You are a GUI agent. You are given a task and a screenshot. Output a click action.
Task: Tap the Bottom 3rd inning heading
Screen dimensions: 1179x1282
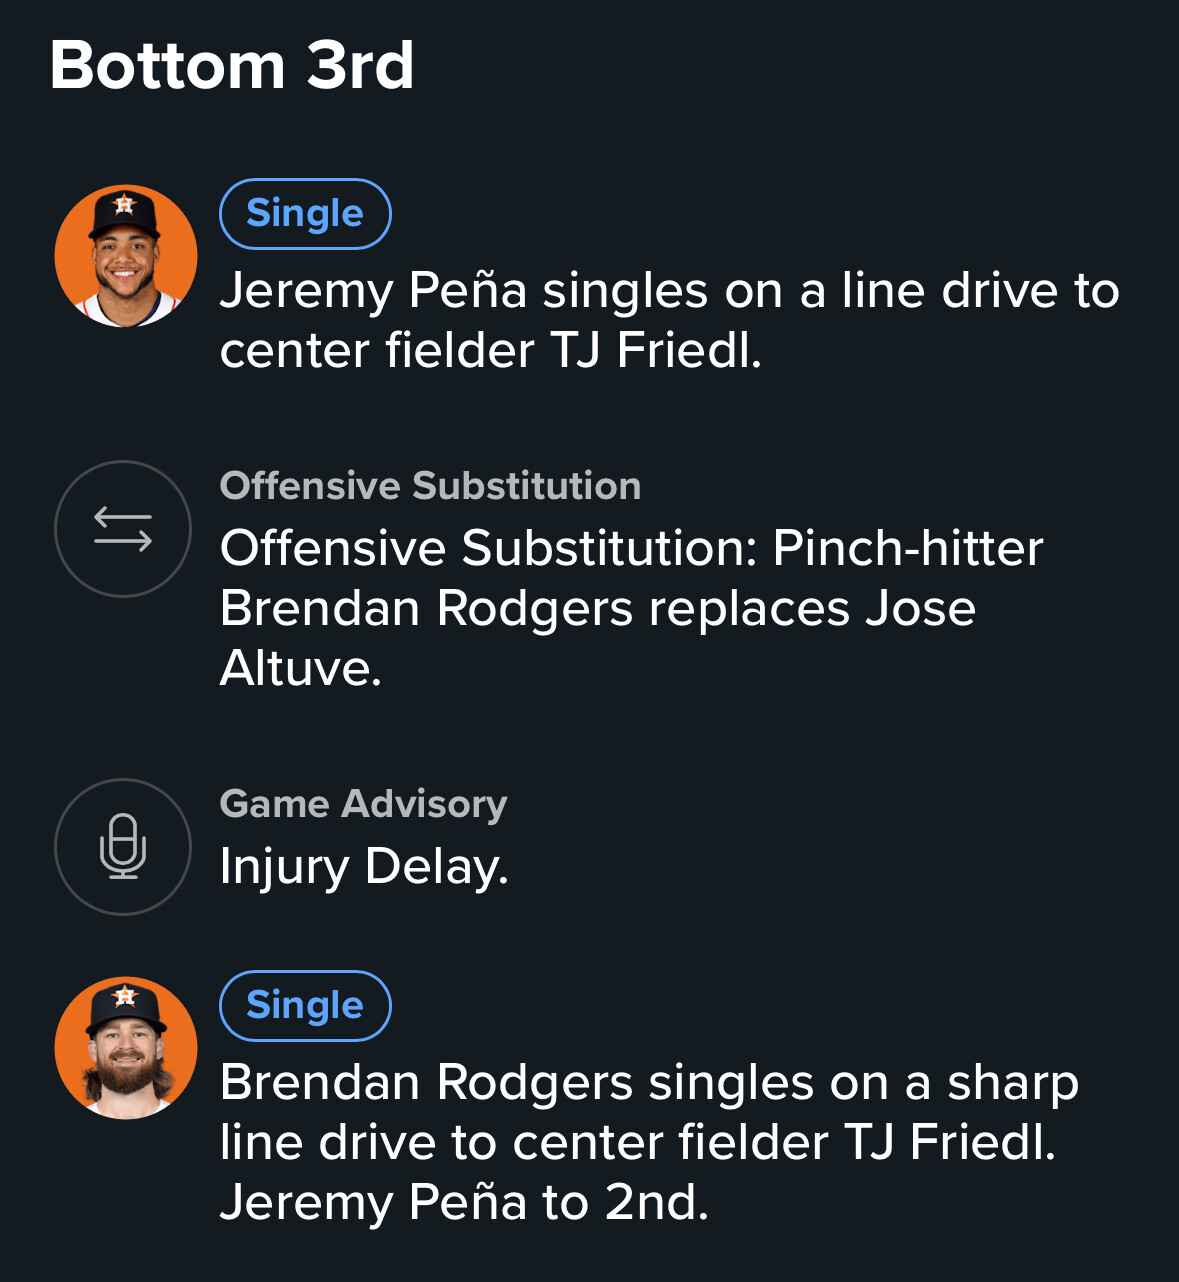click(232, 66)
